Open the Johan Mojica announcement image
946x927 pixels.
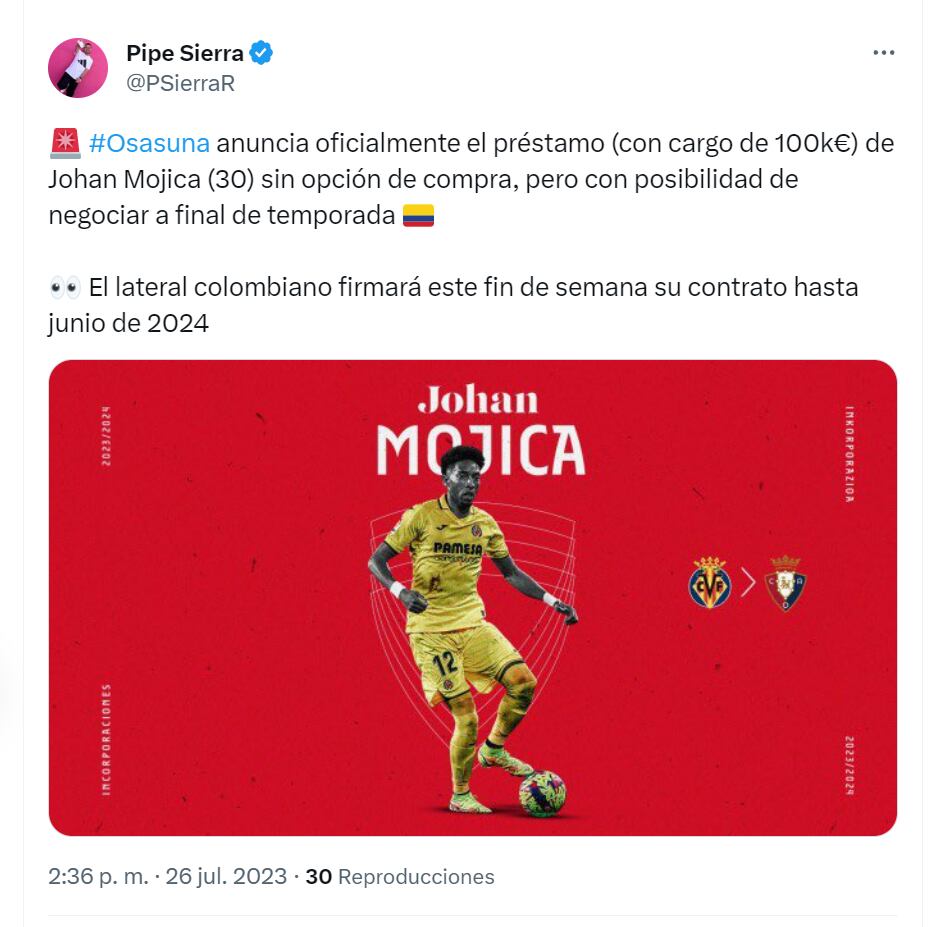click(x=472, y=598)
